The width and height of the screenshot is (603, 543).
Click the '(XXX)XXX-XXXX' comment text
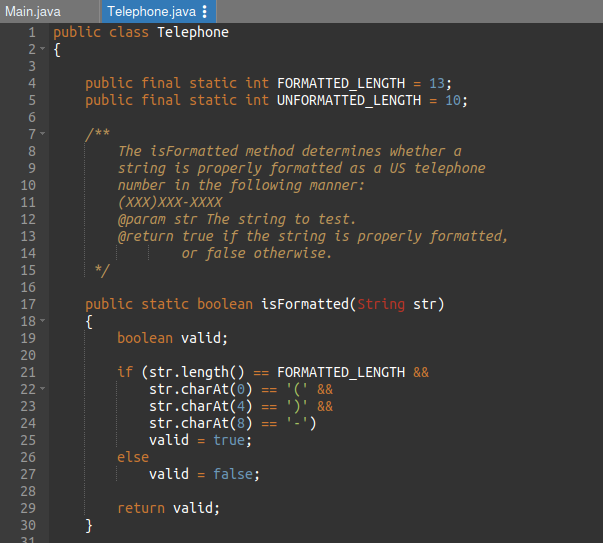pos(169,202)
